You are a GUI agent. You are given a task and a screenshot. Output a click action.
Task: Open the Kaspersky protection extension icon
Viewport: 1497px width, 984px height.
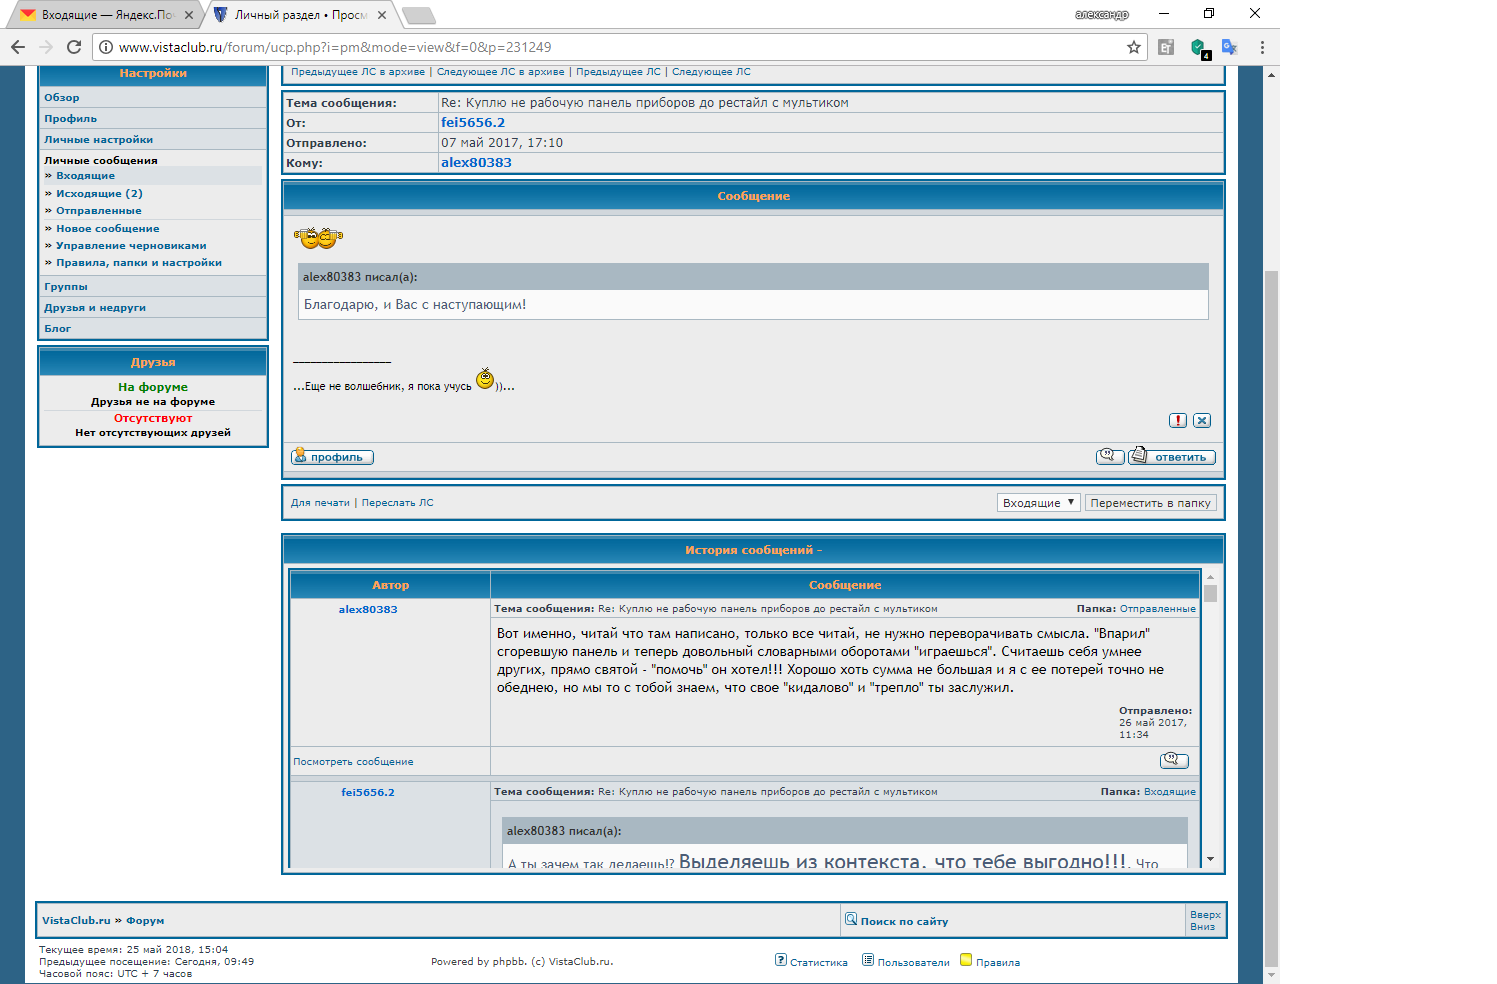[1199, 47]
